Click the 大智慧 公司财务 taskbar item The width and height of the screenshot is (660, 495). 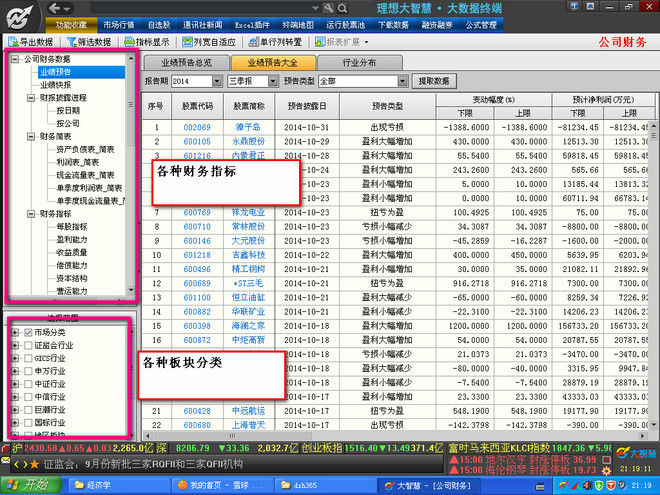pos(427,485)
